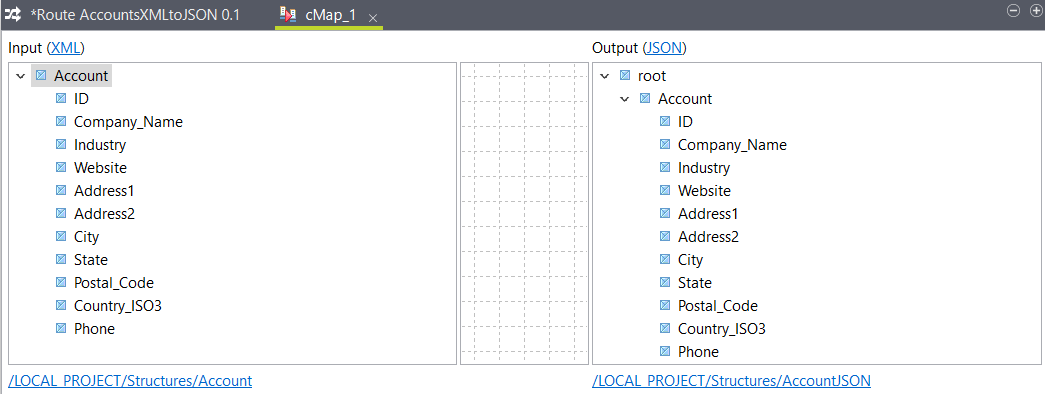
Task: Select the output Account label under root
Action: click(x=685, y=99)
